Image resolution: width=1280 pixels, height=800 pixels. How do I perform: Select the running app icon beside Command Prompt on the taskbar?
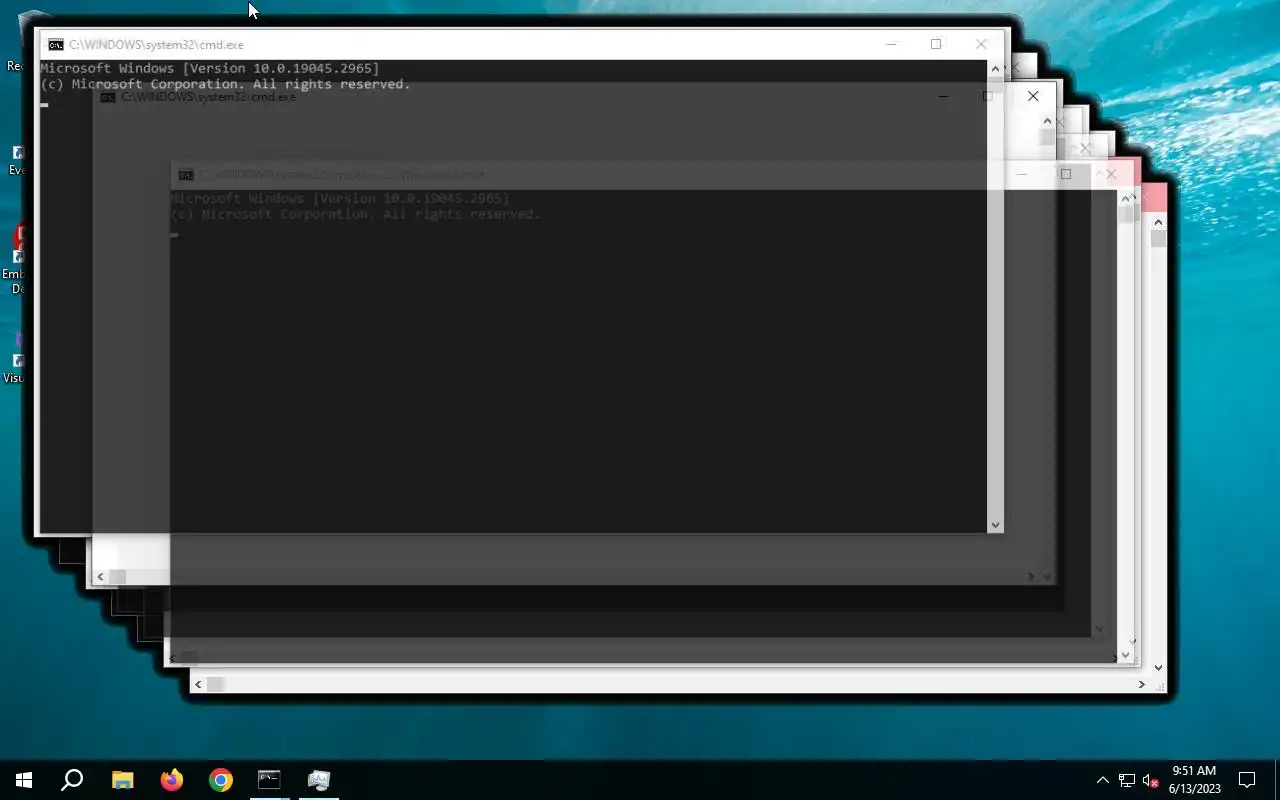tap(319, 780)
